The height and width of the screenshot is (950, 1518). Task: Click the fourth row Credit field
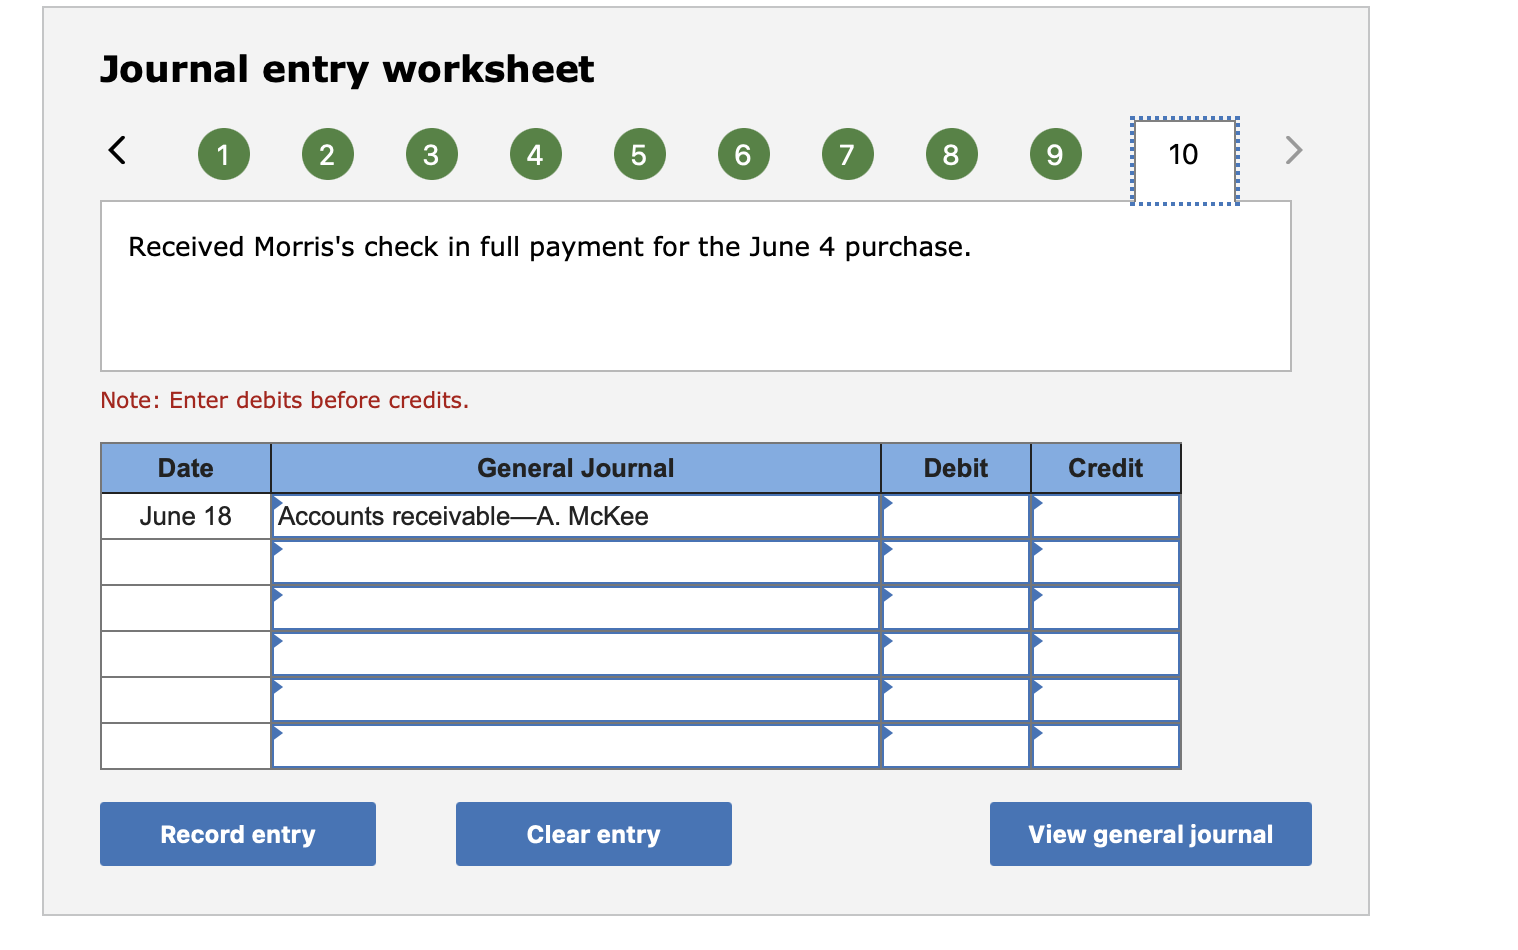[1106, 654]
